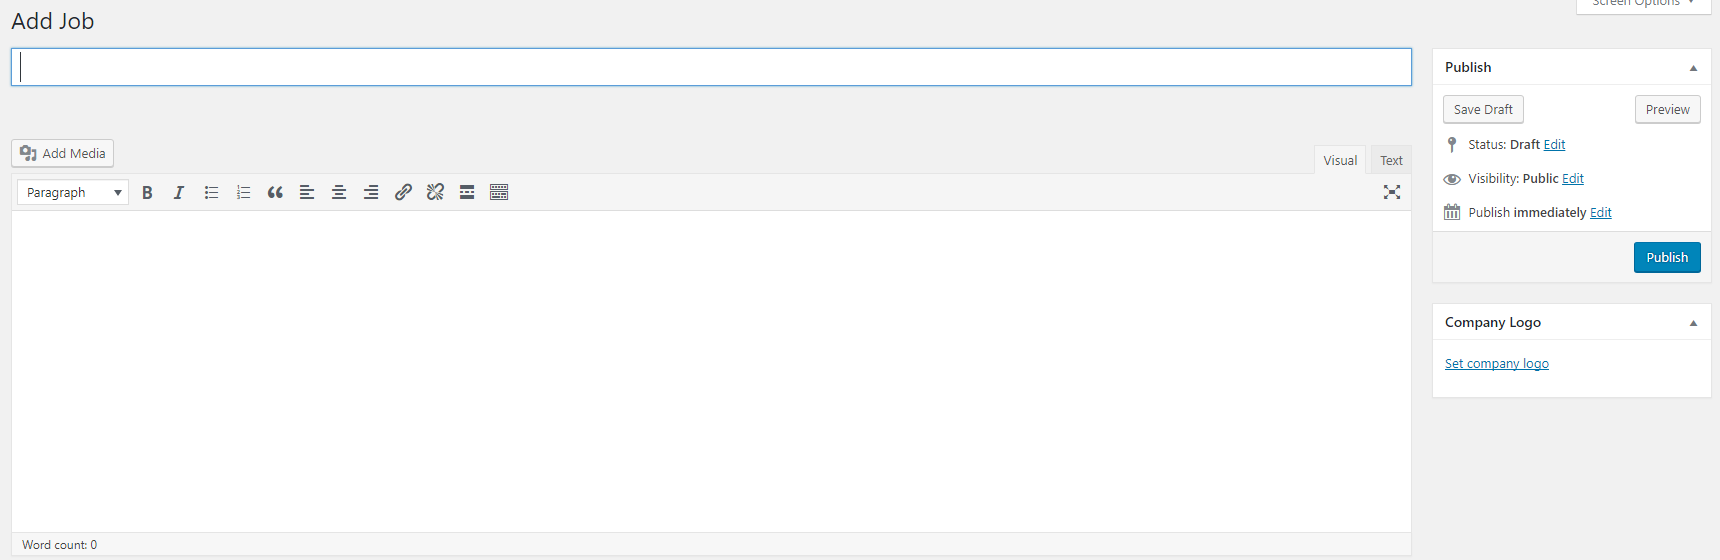Open the Set company logo link
Viewport: 1720px width, 560px height.
click(x=1496, y=364)
